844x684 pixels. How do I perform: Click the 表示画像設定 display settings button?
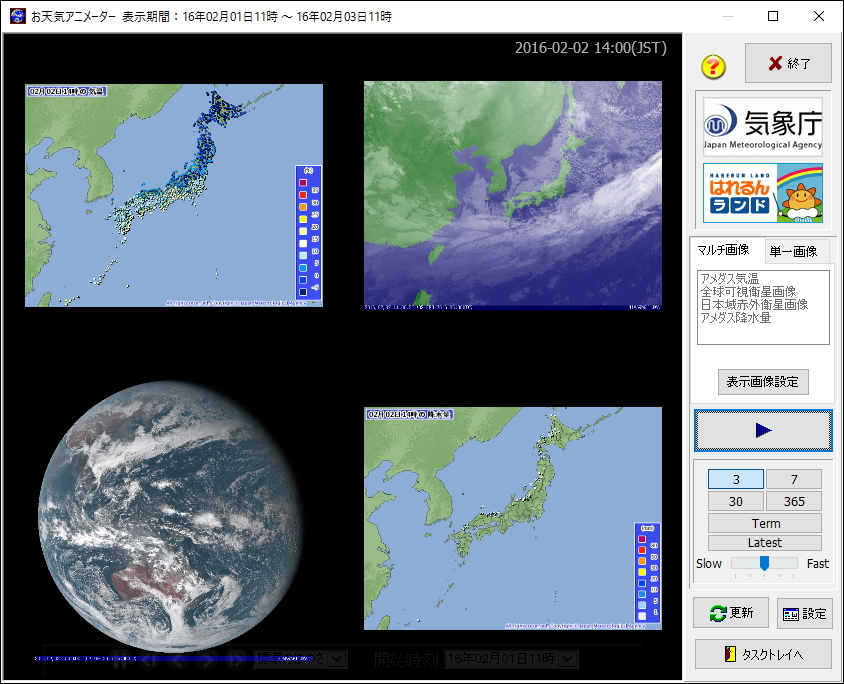(x=763, y=382)
